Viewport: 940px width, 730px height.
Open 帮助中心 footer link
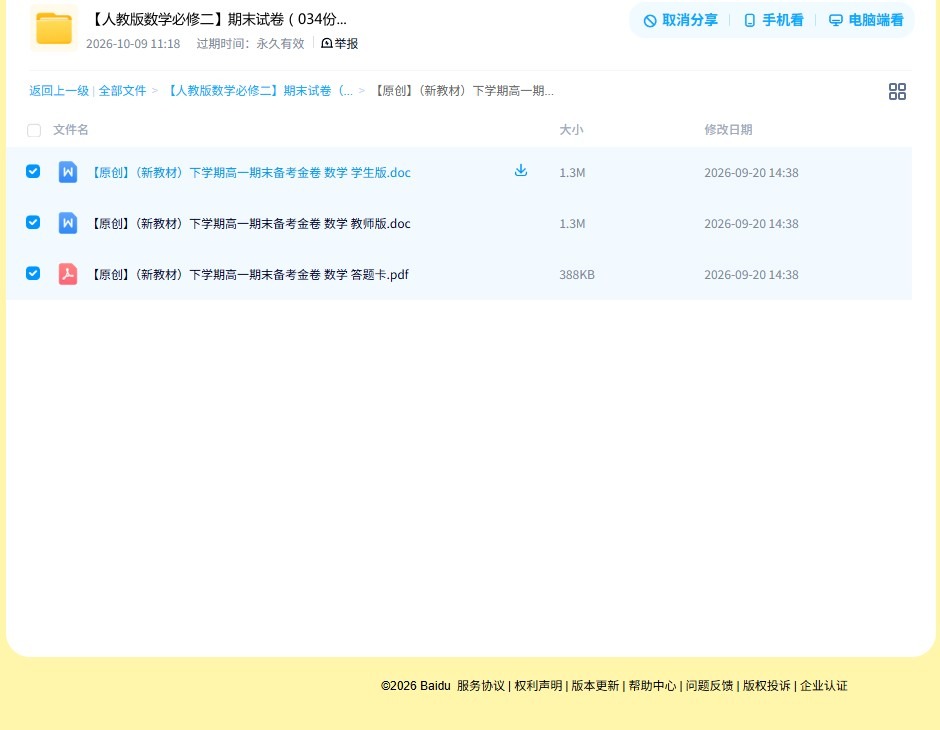[652, 686]
